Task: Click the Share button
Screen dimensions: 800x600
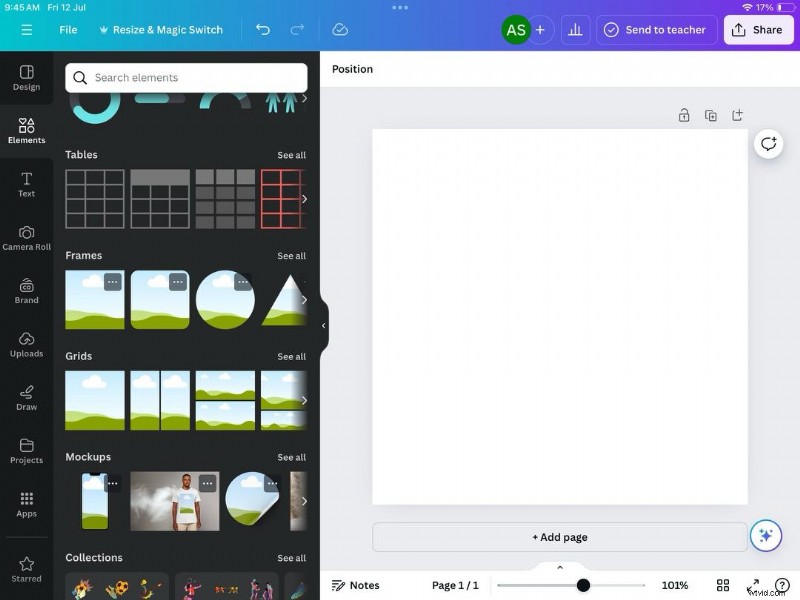Action: (758, 30)
